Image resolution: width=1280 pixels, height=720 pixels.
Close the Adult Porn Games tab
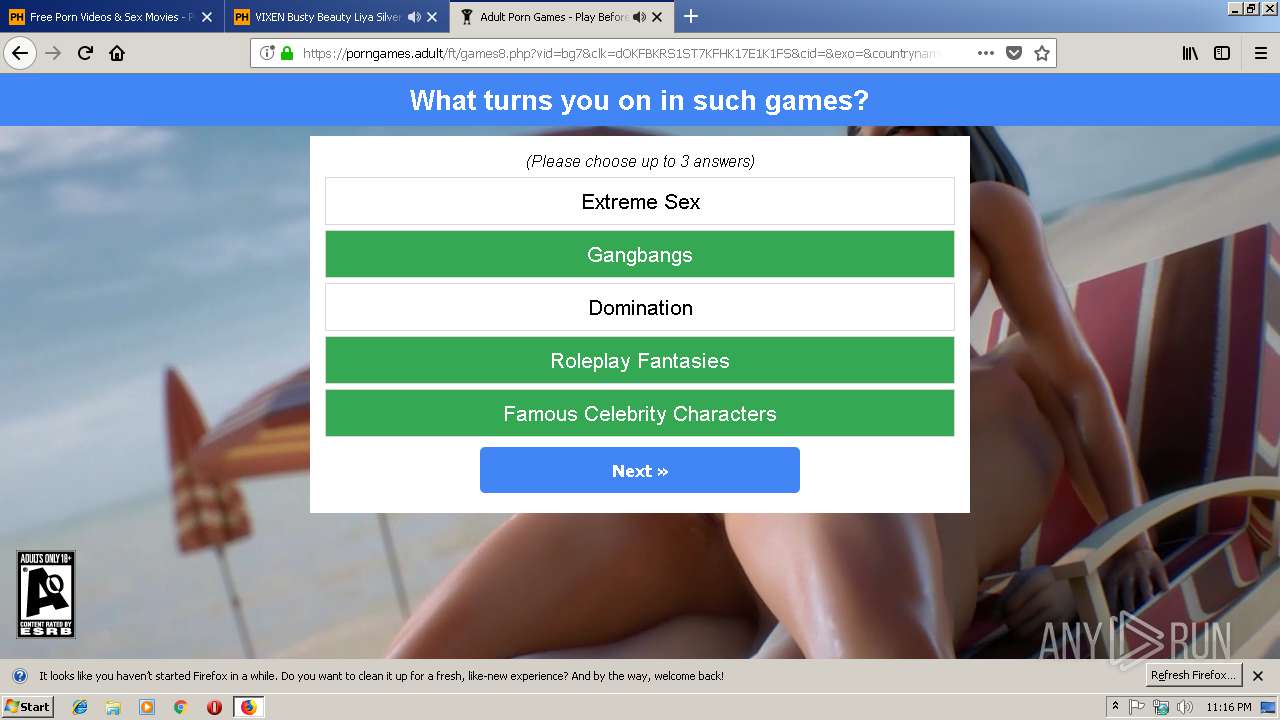click(x=657, y=17)
